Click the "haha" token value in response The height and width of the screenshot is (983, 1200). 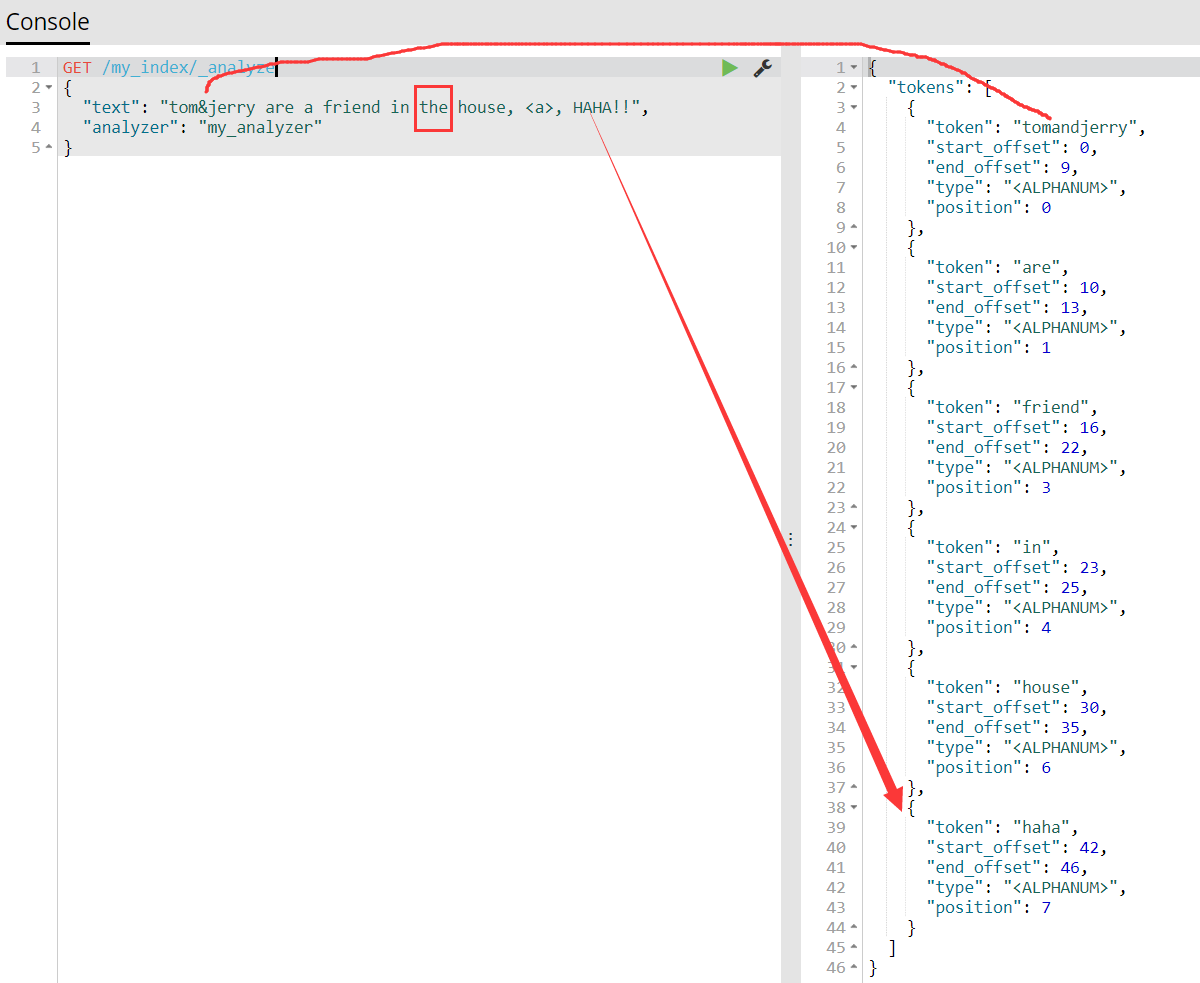coord(1042,827)
